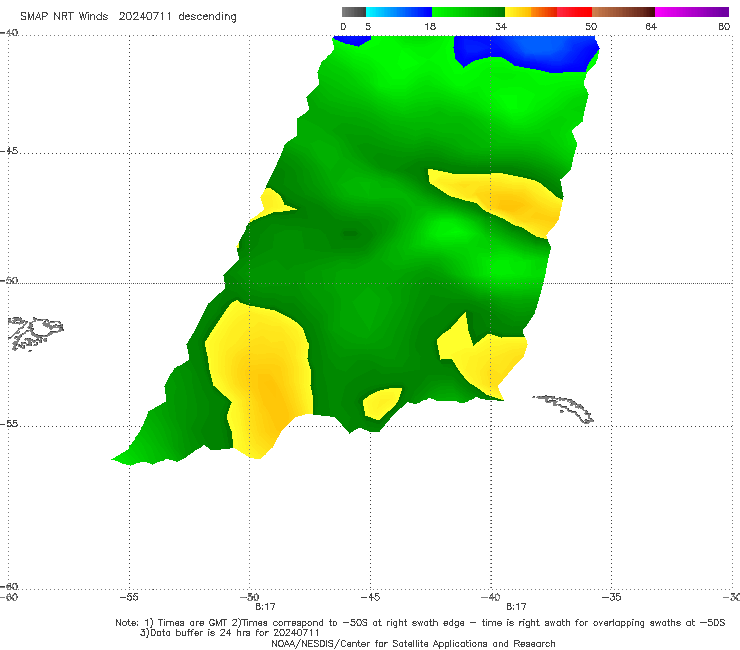Click the colorbar label 64
This screenshot has width=740, height=650.
coord(651,26)
